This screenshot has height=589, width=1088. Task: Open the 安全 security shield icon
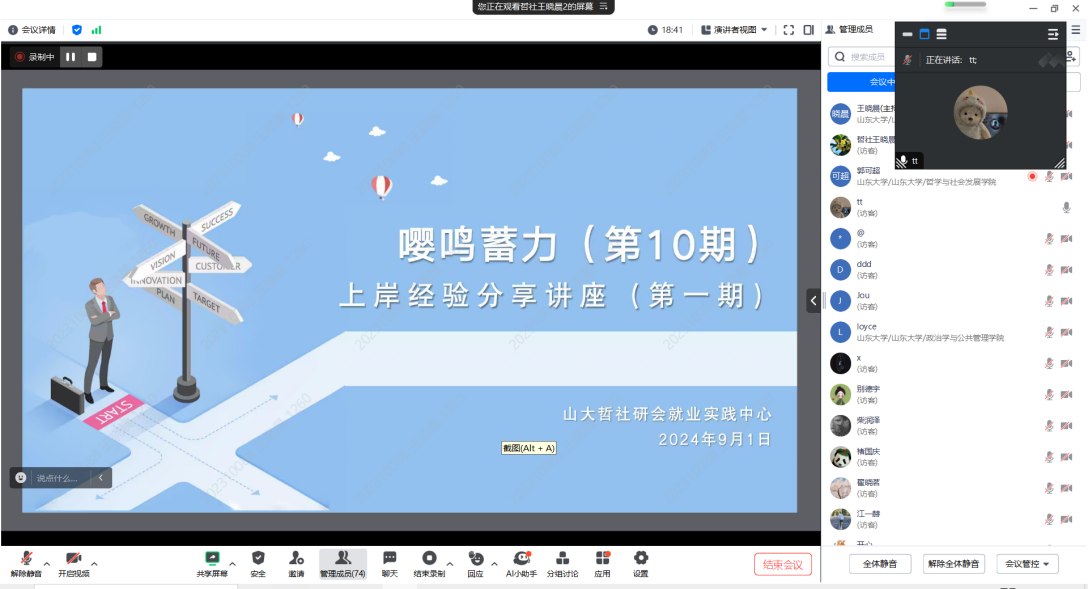pyautogui.click(x=258, y=563)
